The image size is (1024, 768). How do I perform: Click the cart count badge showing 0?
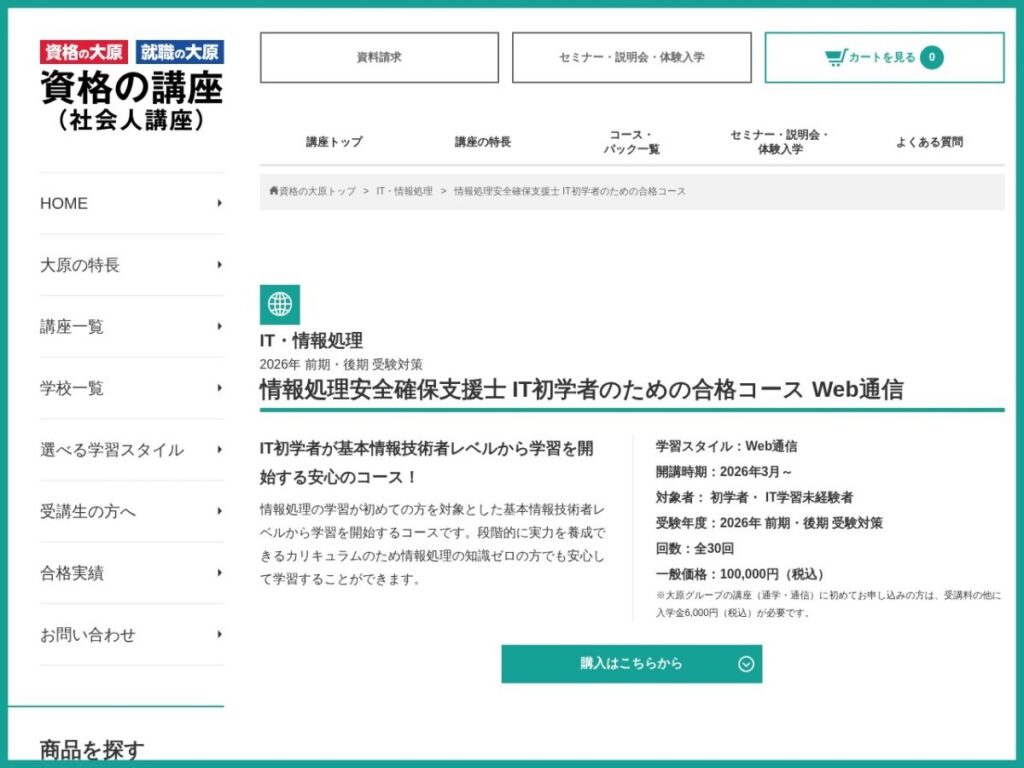(931, 57)
